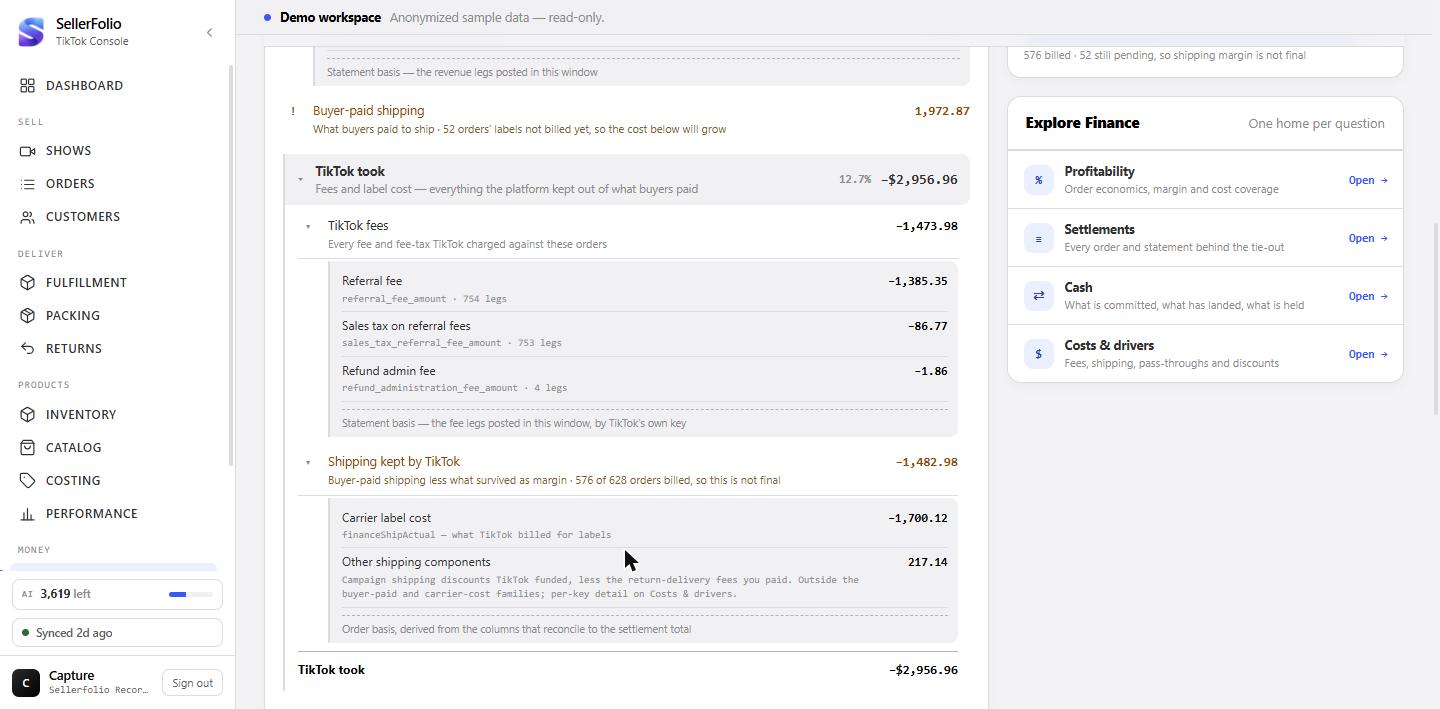
Task: Click the Cash transfer arrows icon
Action: (1038, 296)
